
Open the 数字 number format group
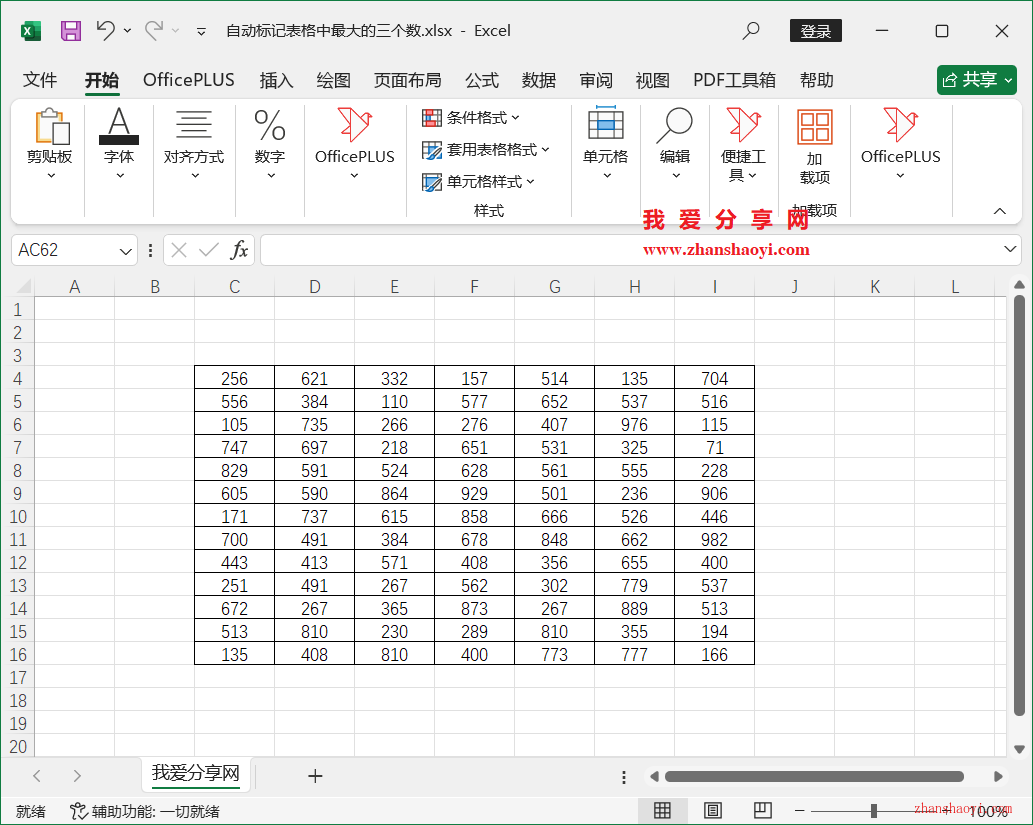[269, 144]
